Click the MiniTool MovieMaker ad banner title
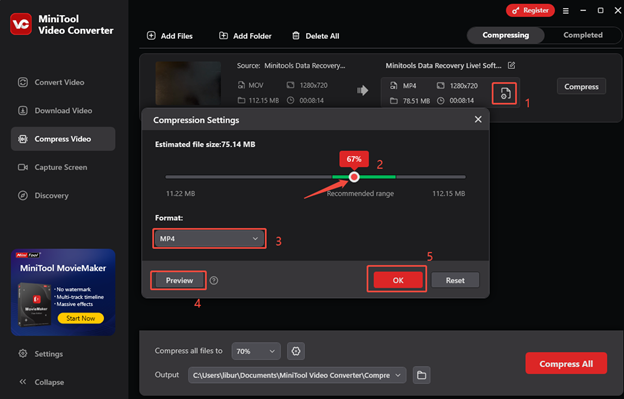The image size is (624, 399). pos(63,268)
